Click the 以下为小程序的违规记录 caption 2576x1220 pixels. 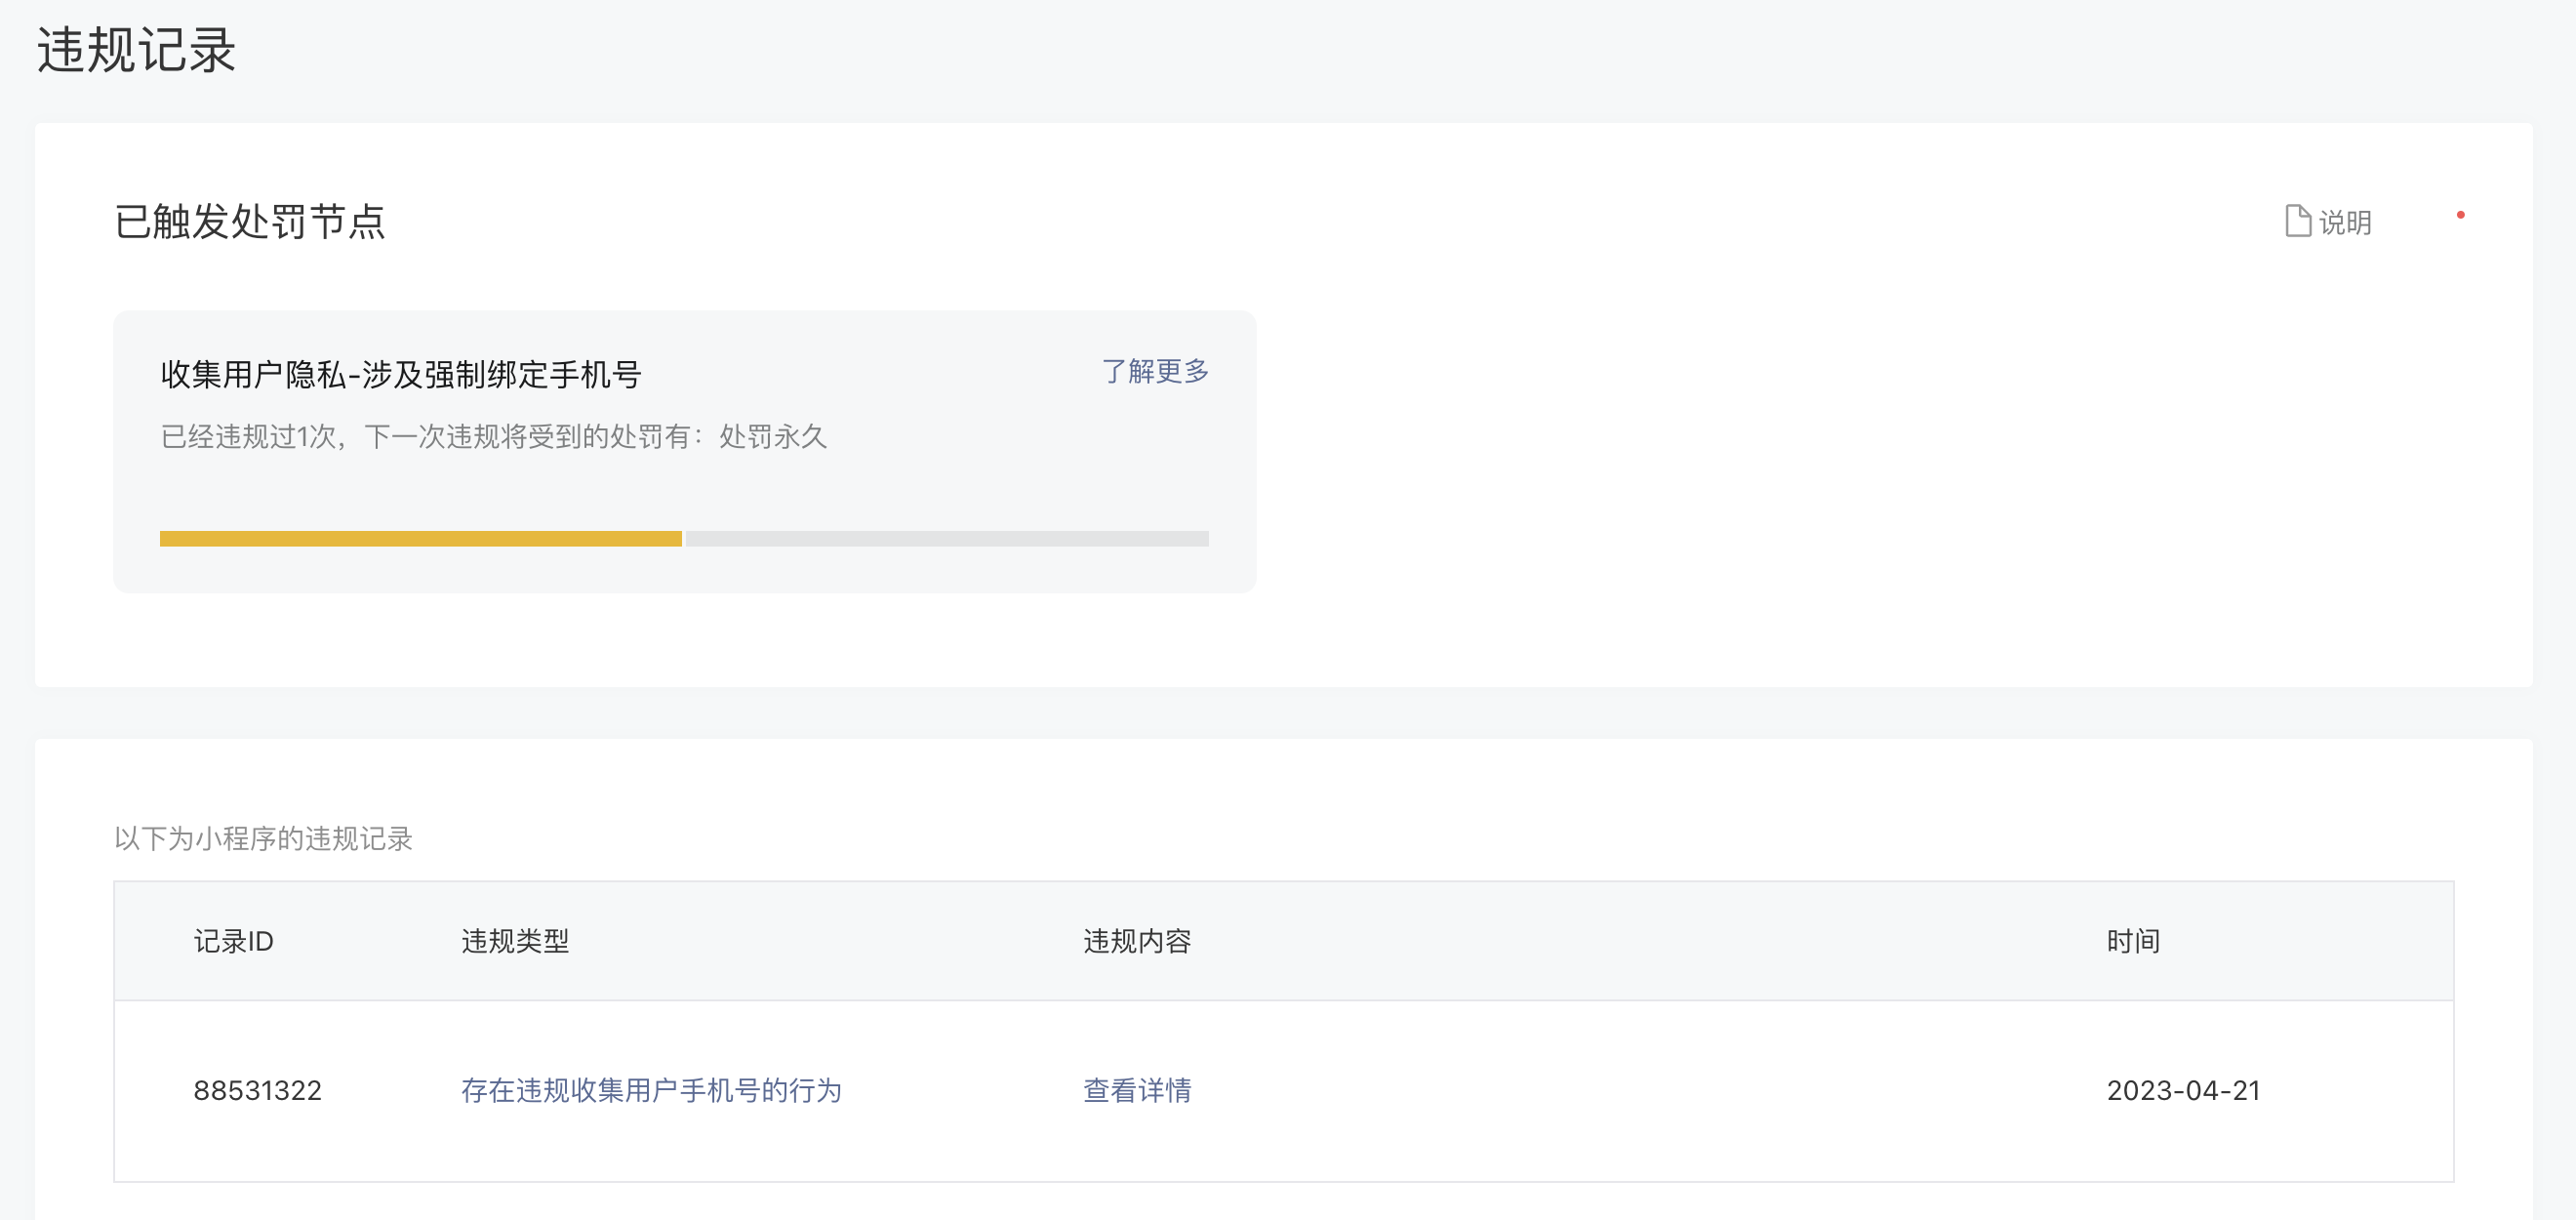263,838
